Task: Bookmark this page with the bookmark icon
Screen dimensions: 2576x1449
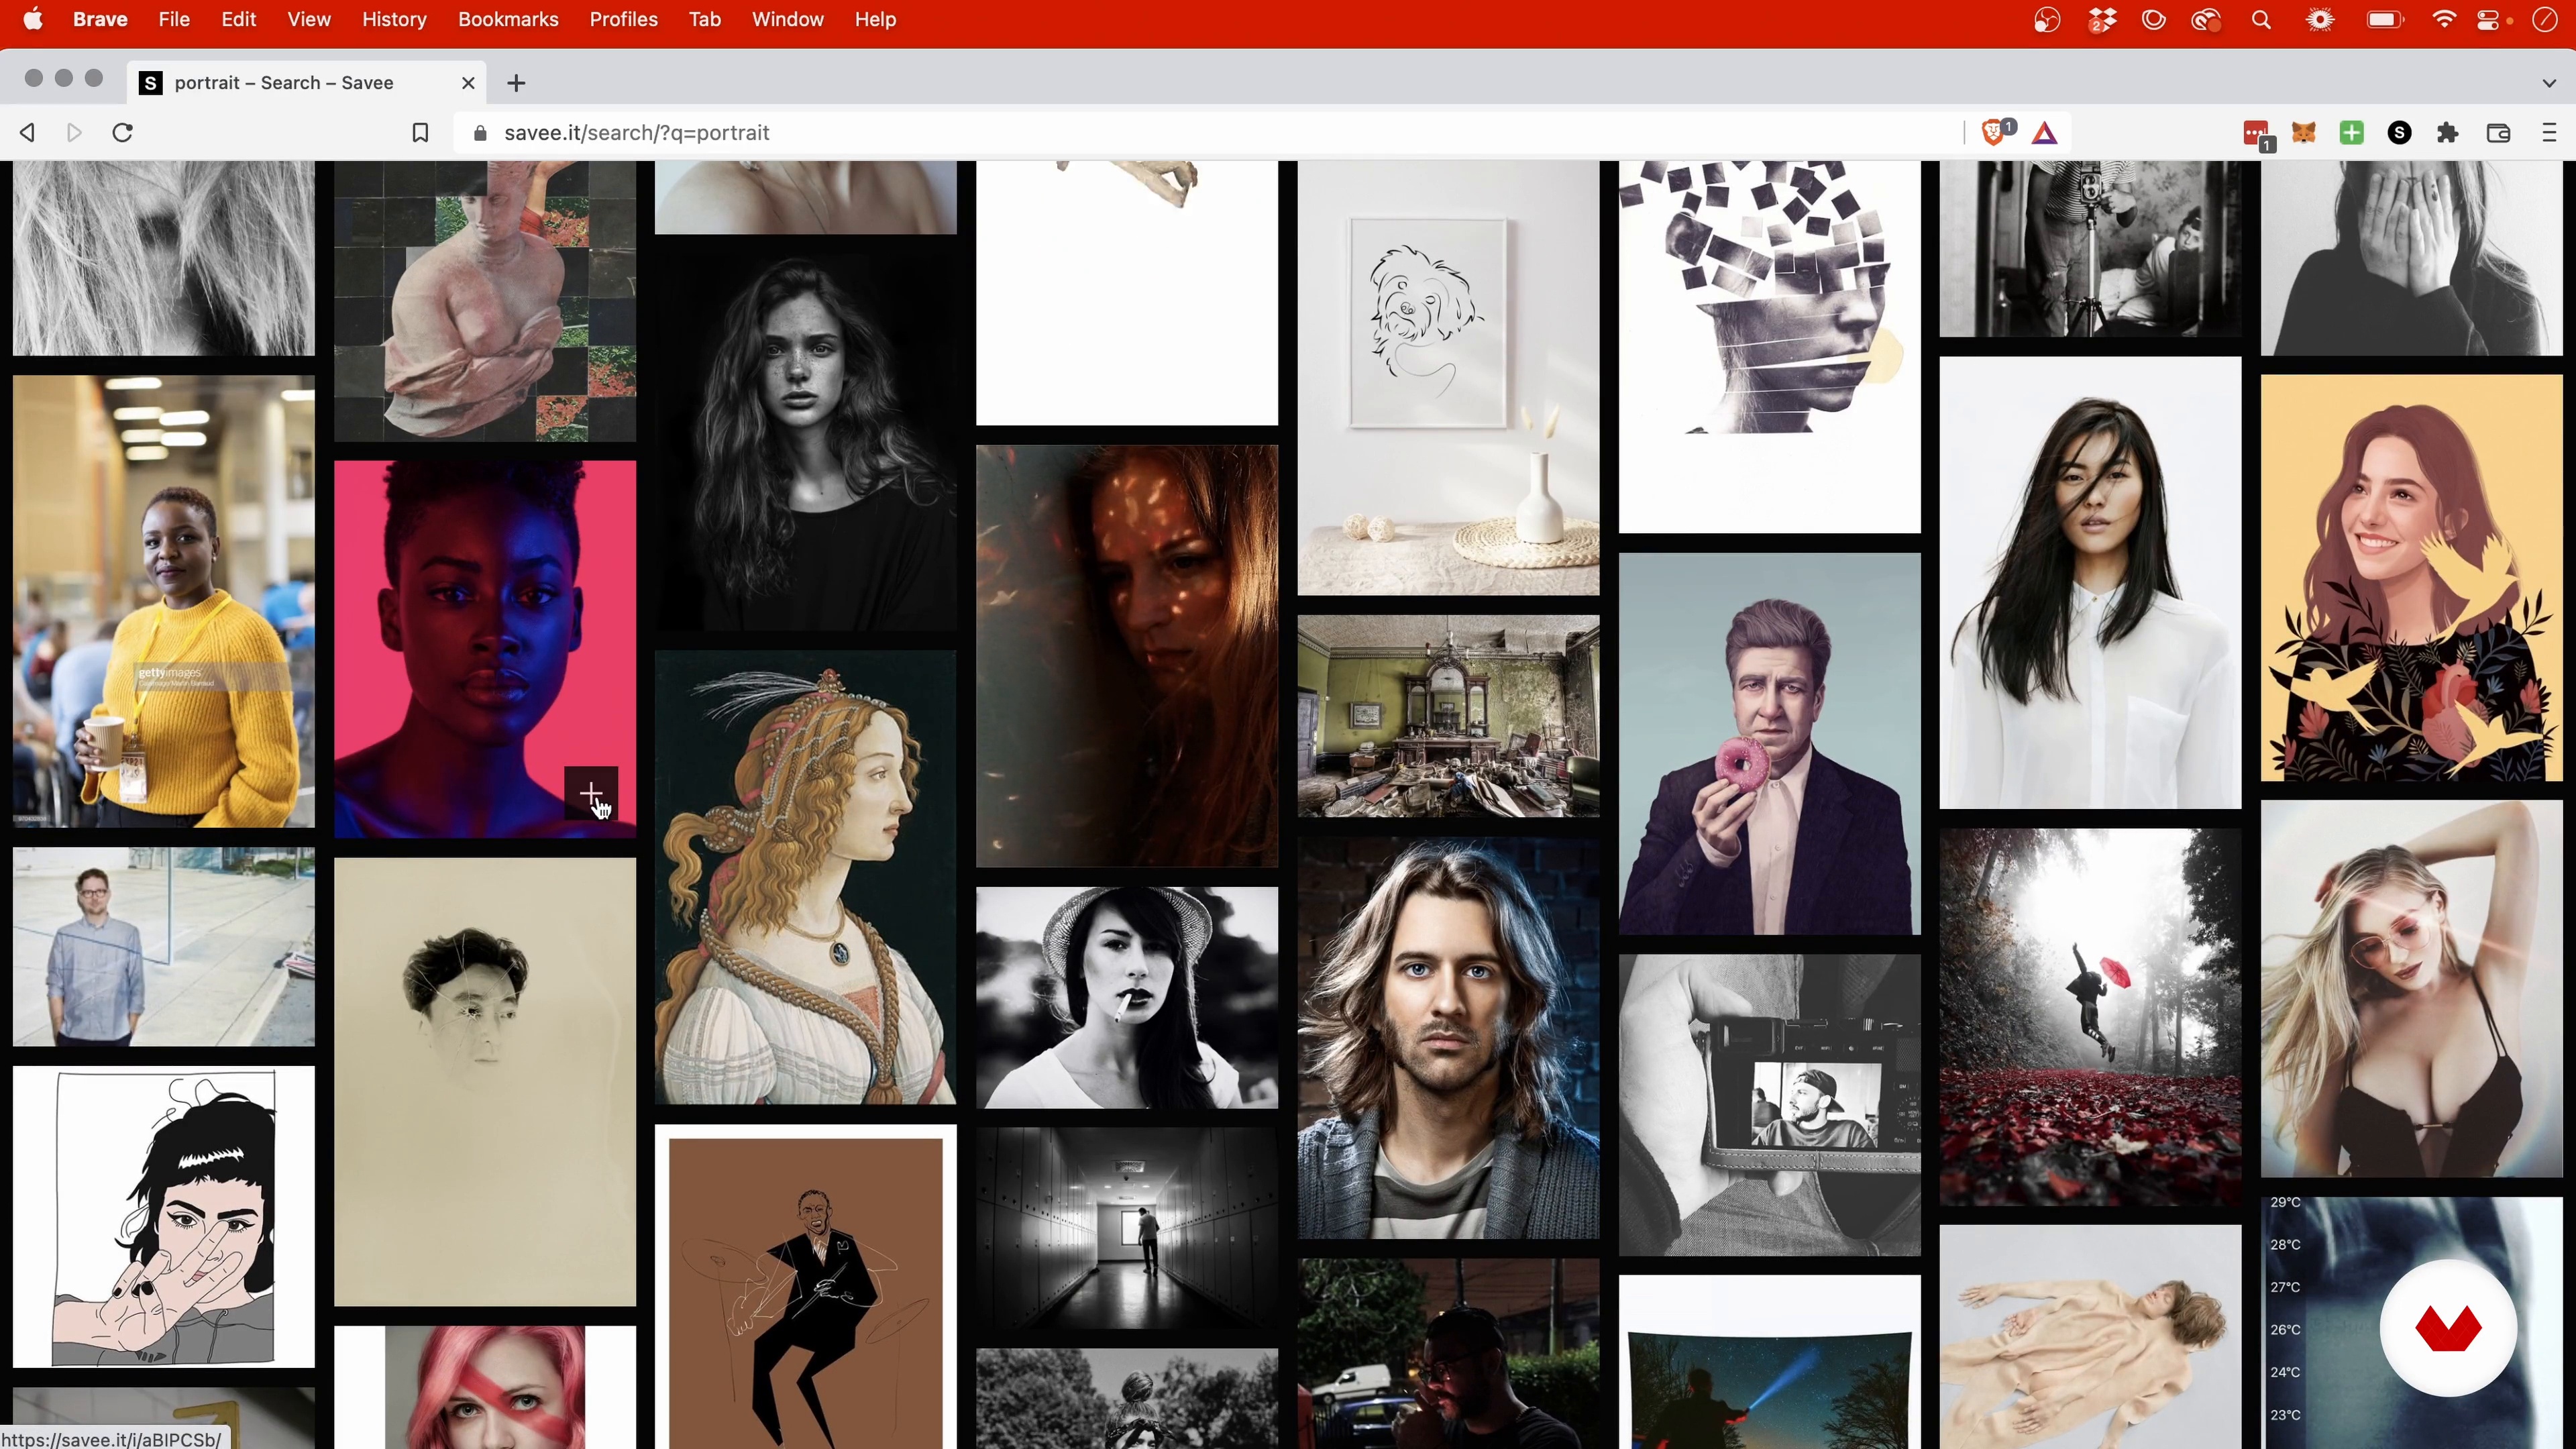Action: (420, 133)
